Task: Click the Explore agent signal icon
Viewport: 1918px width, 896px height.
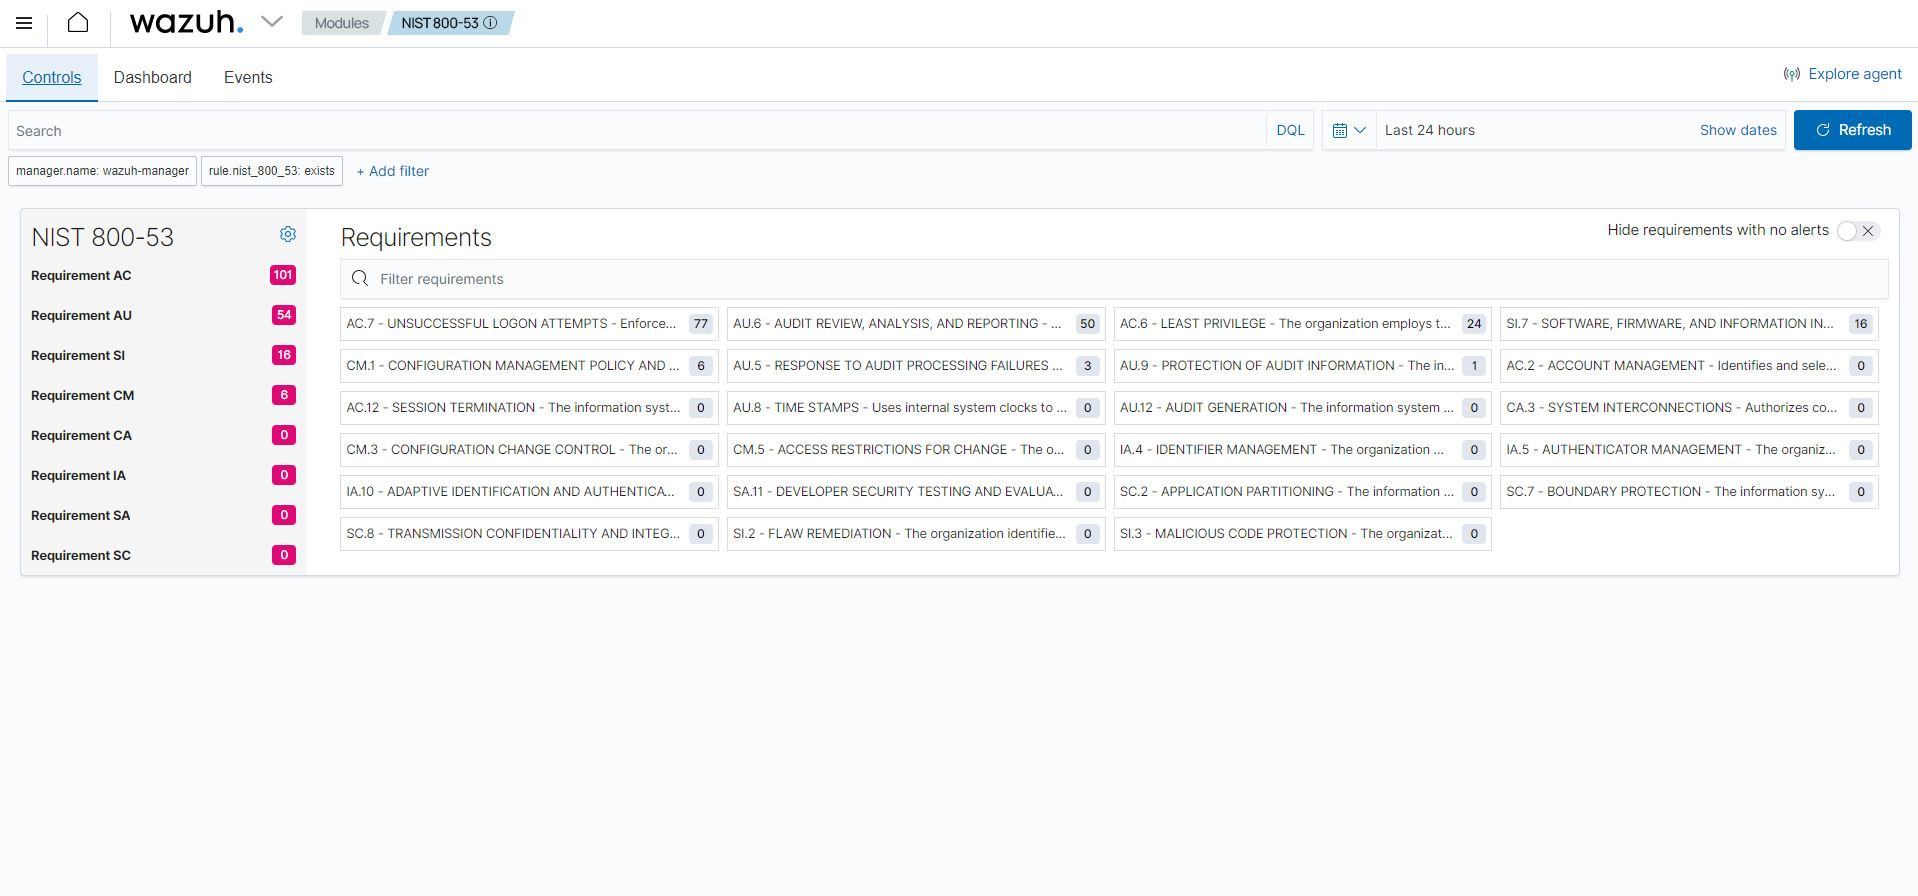Action: tap(1792, 74)
